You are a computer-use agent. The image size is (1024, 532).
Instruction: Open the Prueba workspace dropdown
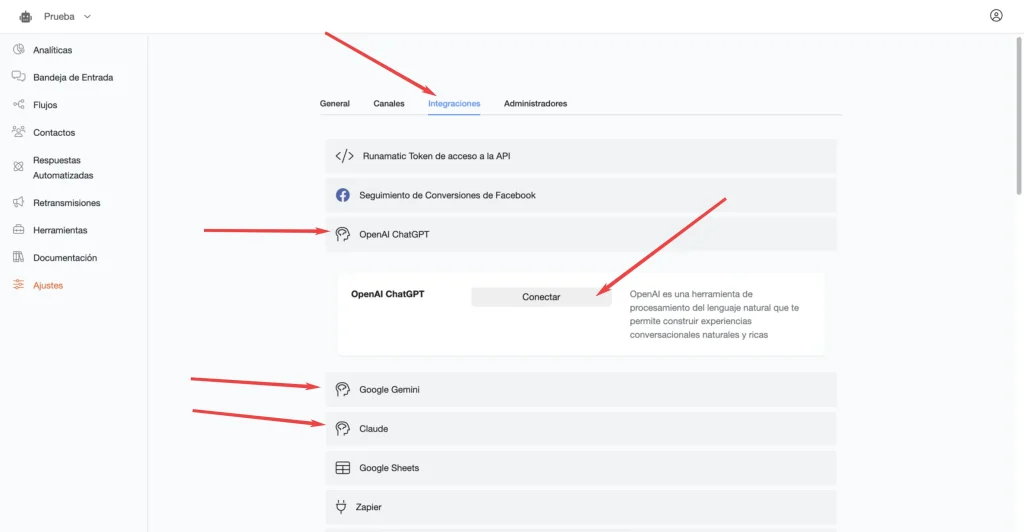pyautogui.click(x=67, y=17)
